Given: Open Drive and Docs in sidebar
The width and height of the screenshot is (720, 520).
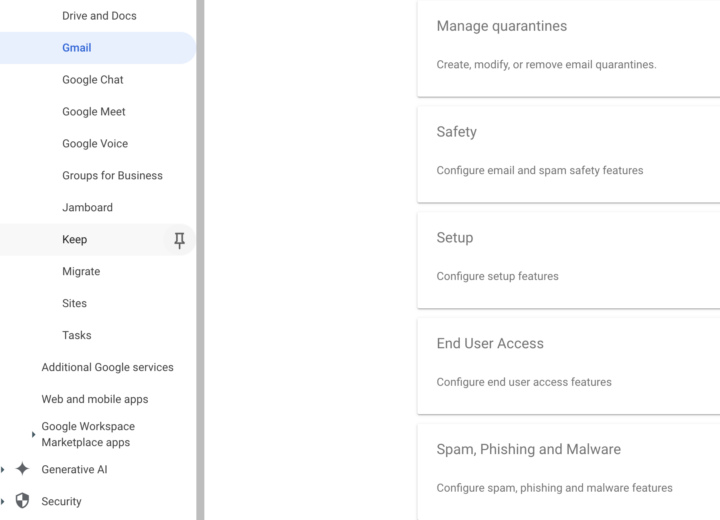Looking at the screenshot, I should coord(99,16).
